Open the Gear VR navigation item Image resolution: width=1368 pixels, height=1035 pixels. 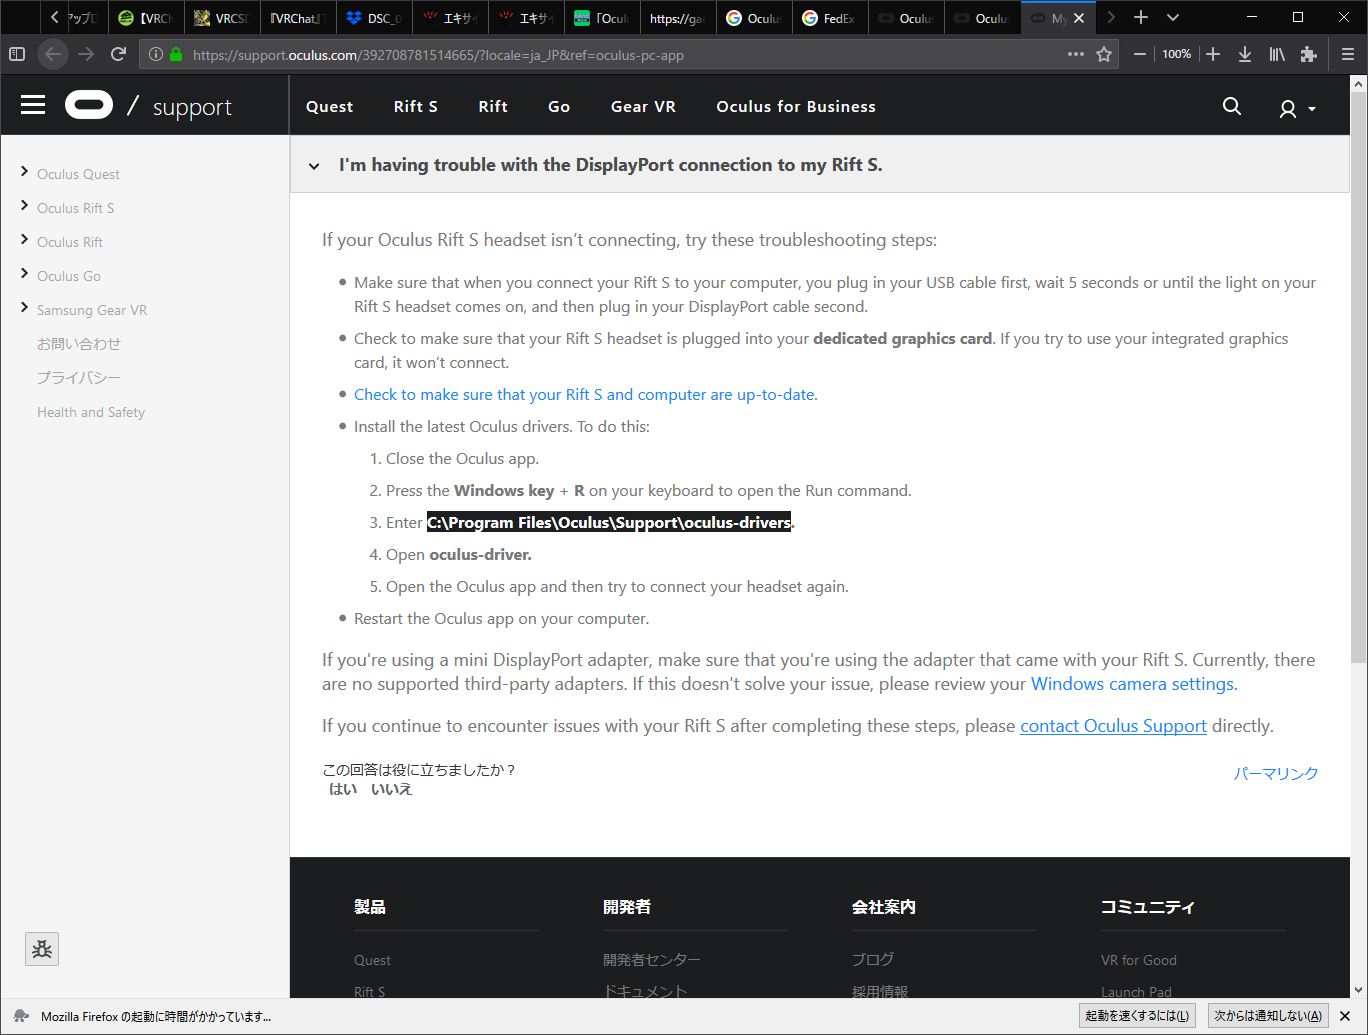643,106
